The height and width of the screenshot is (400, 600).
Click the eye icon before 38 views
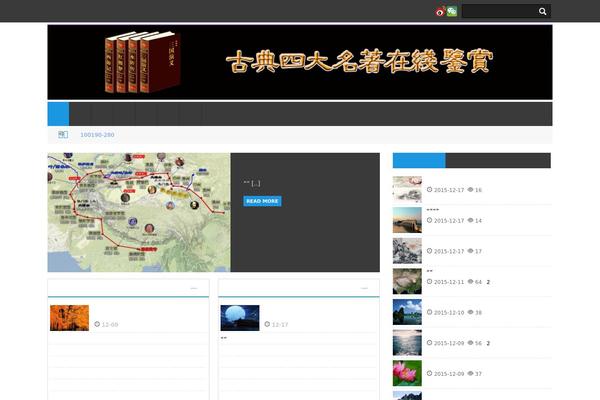[x=470, y=312]
